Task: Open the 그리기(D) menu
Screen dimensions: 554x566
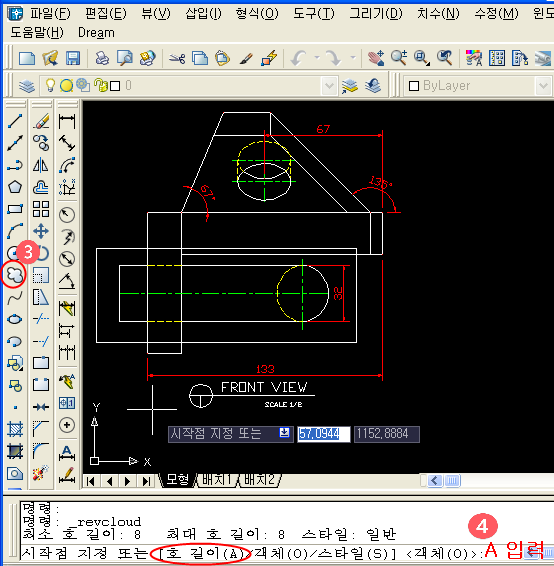Action: [x=376, y=14]
